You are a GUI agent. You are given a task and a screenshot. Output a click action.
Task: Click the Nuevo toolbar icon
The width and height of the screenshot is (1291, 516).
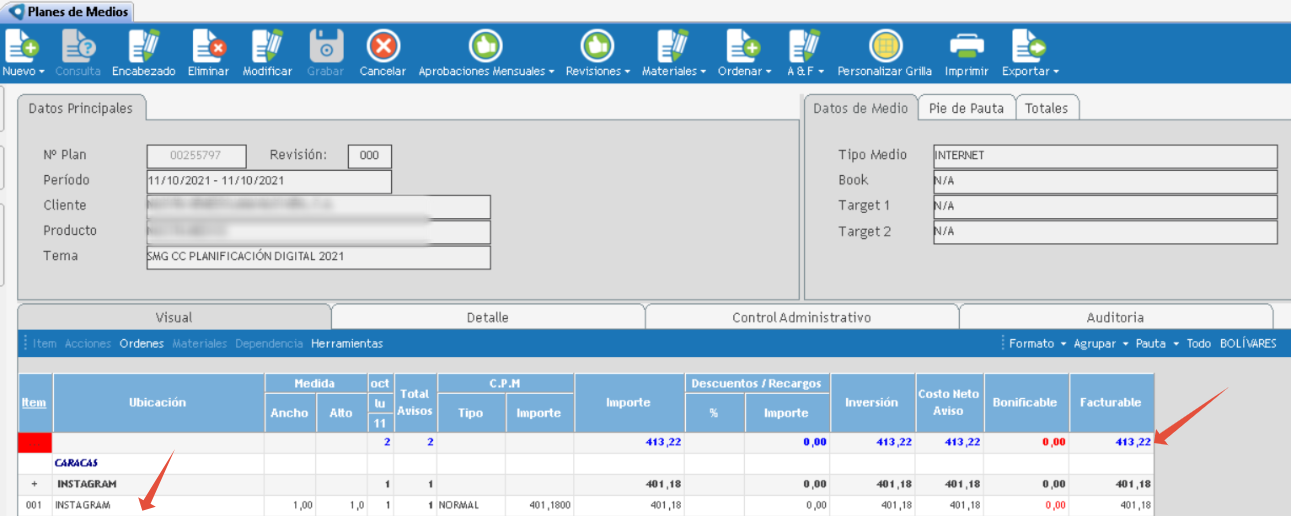tap(22, 46)
